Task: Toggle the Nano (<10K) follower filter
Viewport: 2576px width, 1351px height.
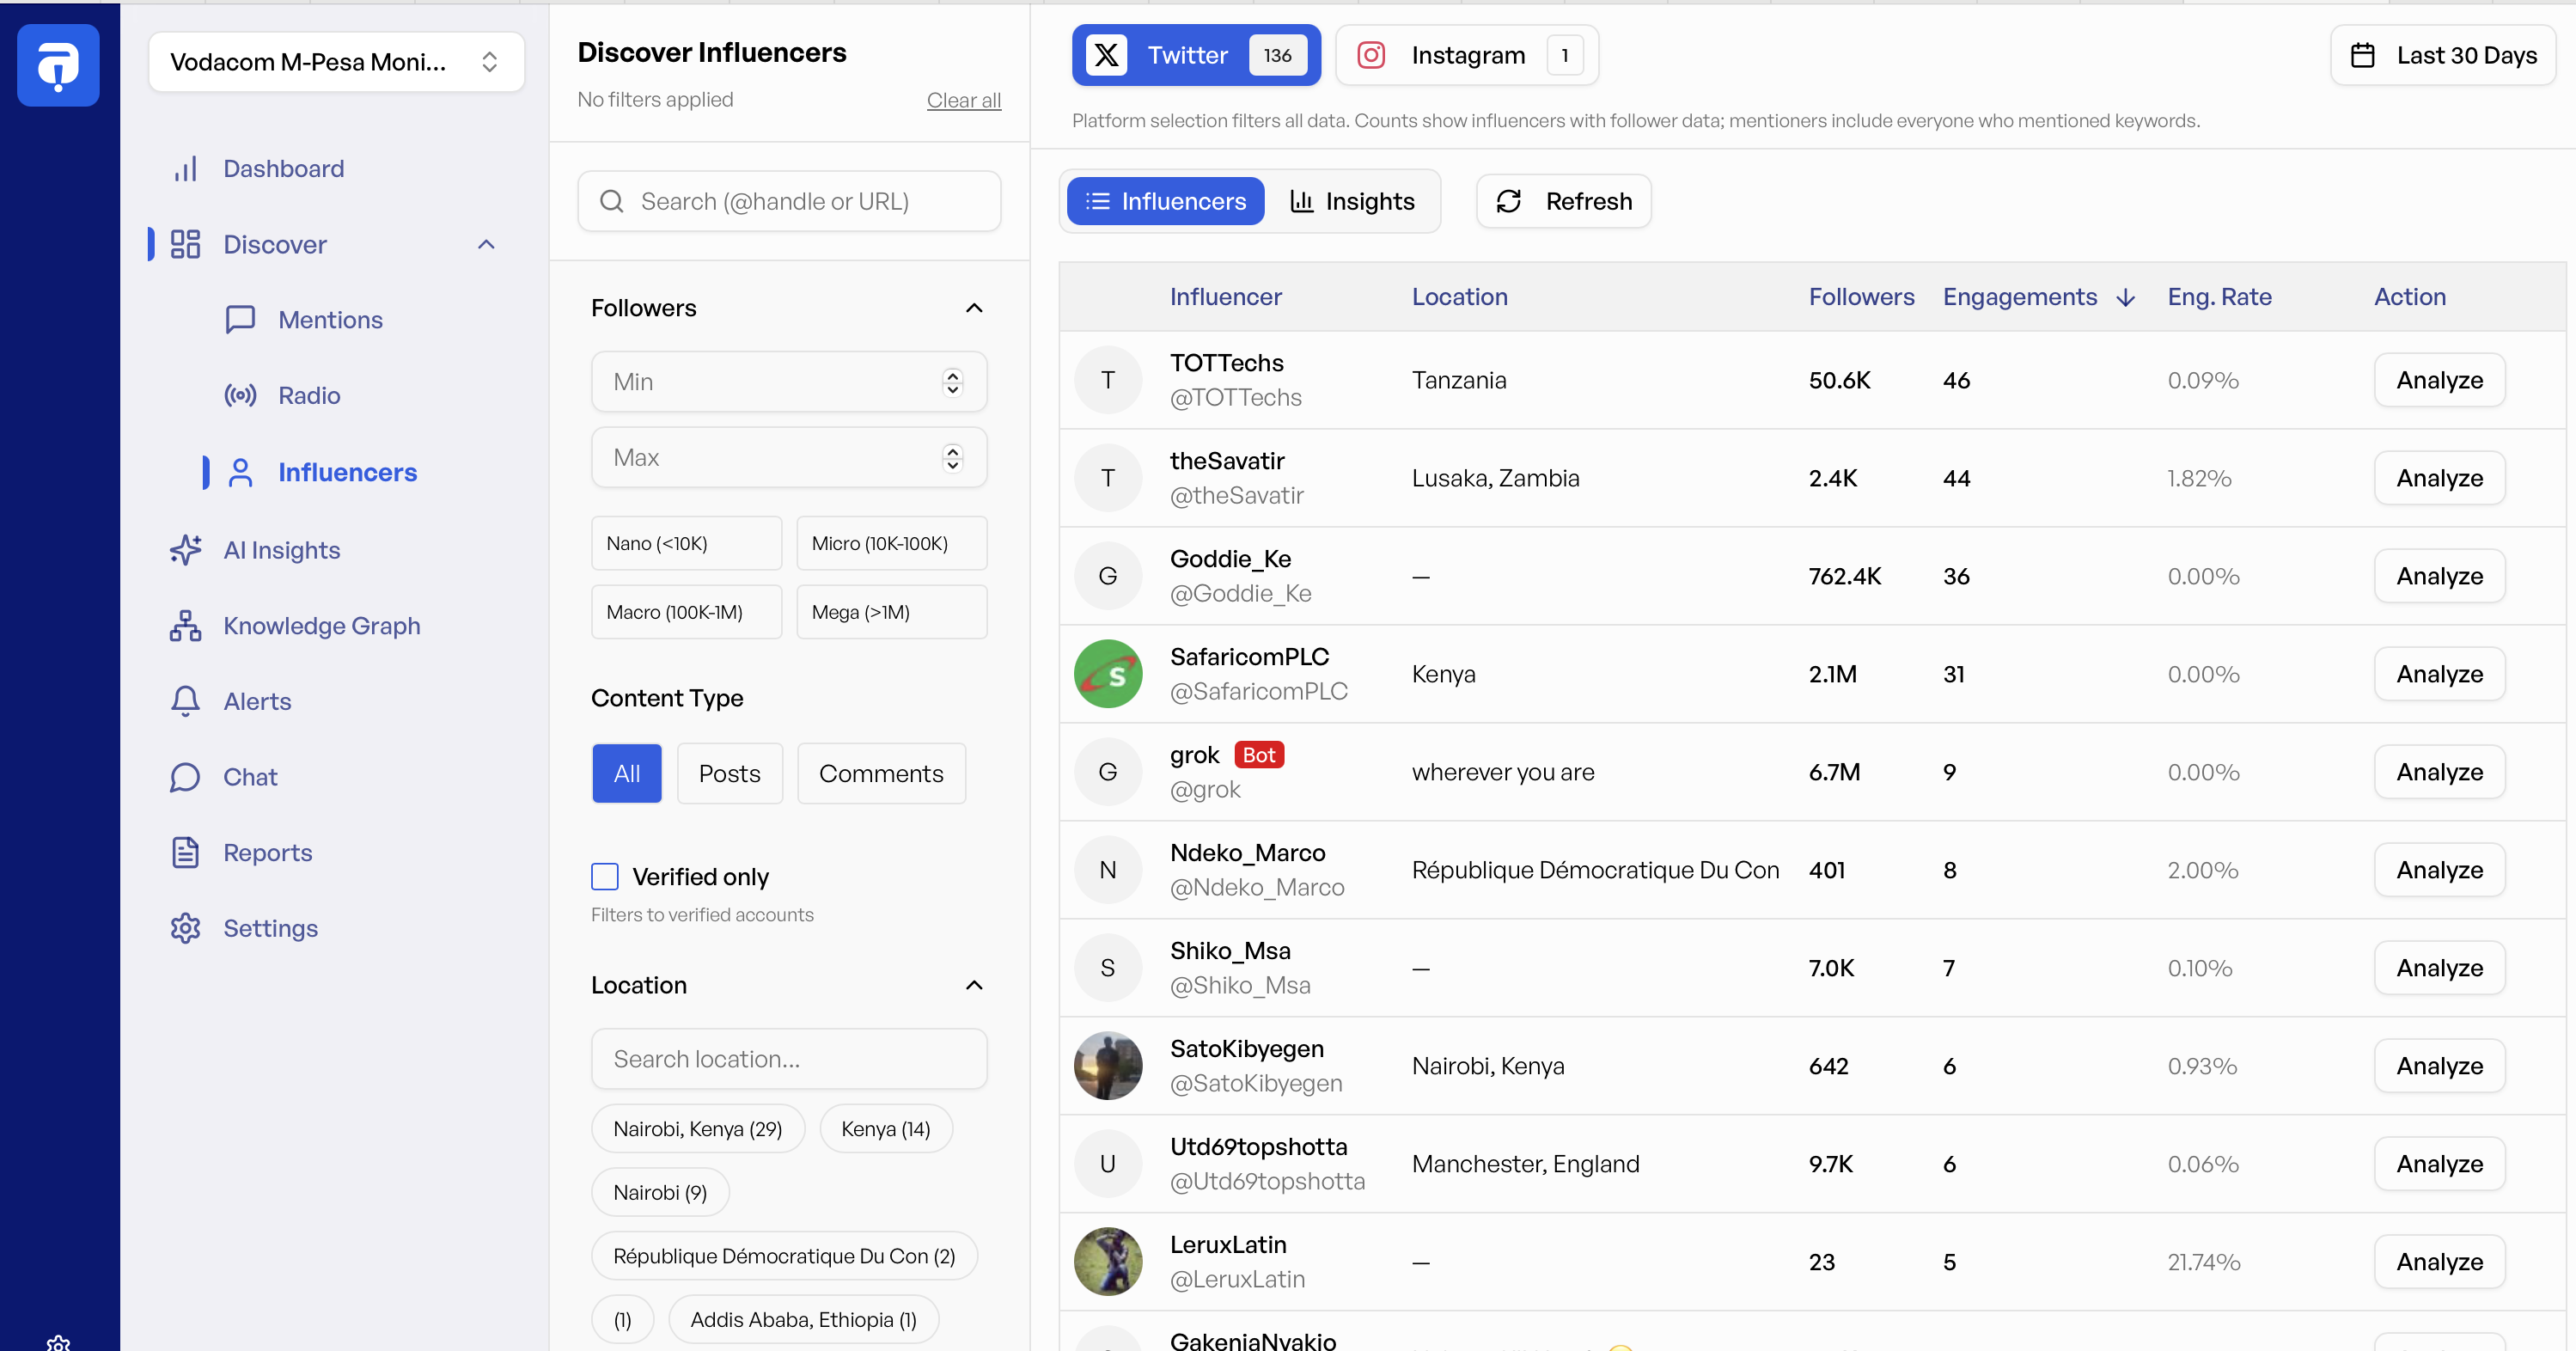Action: 686,543
